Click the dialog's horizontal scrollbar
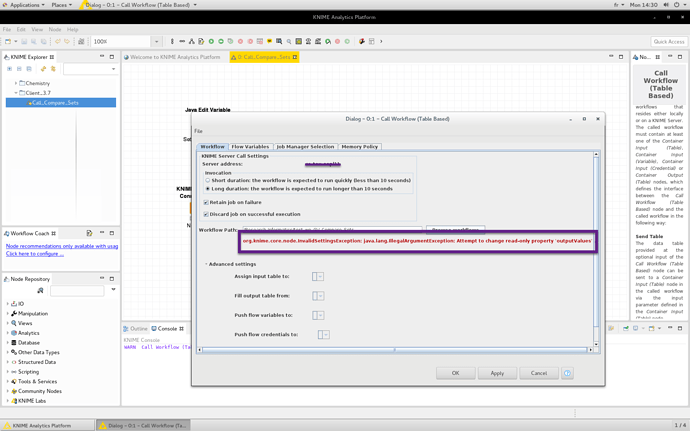The image size is (690, 431). coord(394,350)
